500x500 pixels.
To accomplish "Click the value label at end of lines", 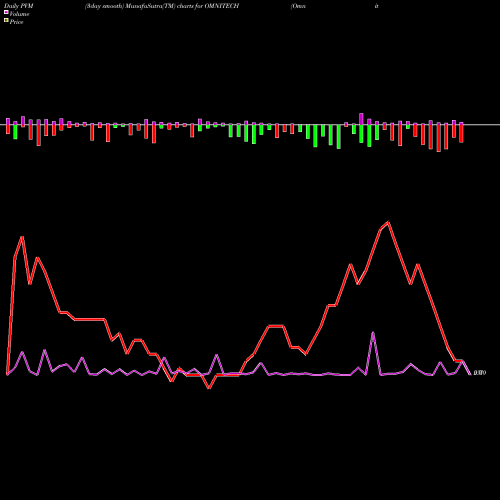I will tap(480, 373).
